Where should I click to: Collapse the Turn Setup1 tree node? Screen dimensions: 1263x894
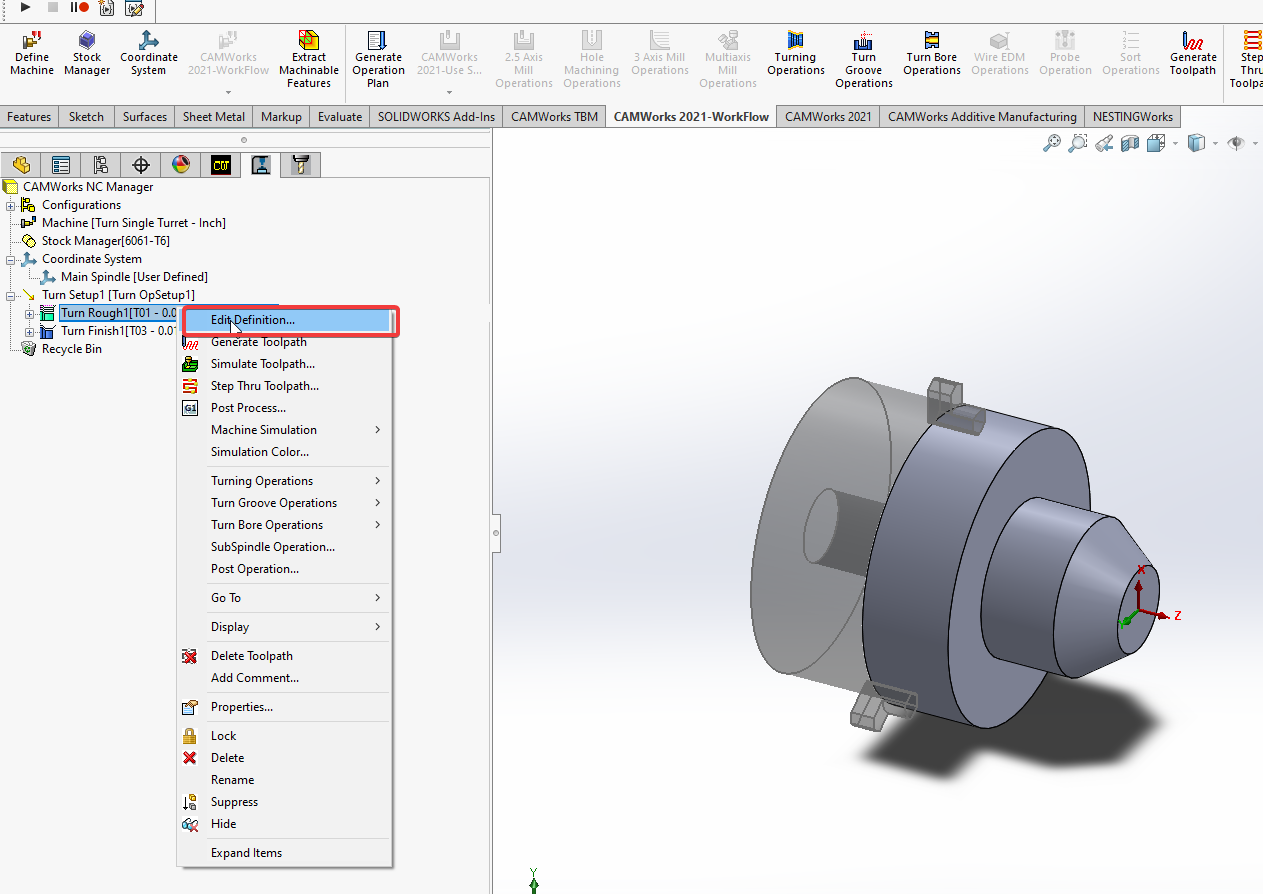(11, 295)
